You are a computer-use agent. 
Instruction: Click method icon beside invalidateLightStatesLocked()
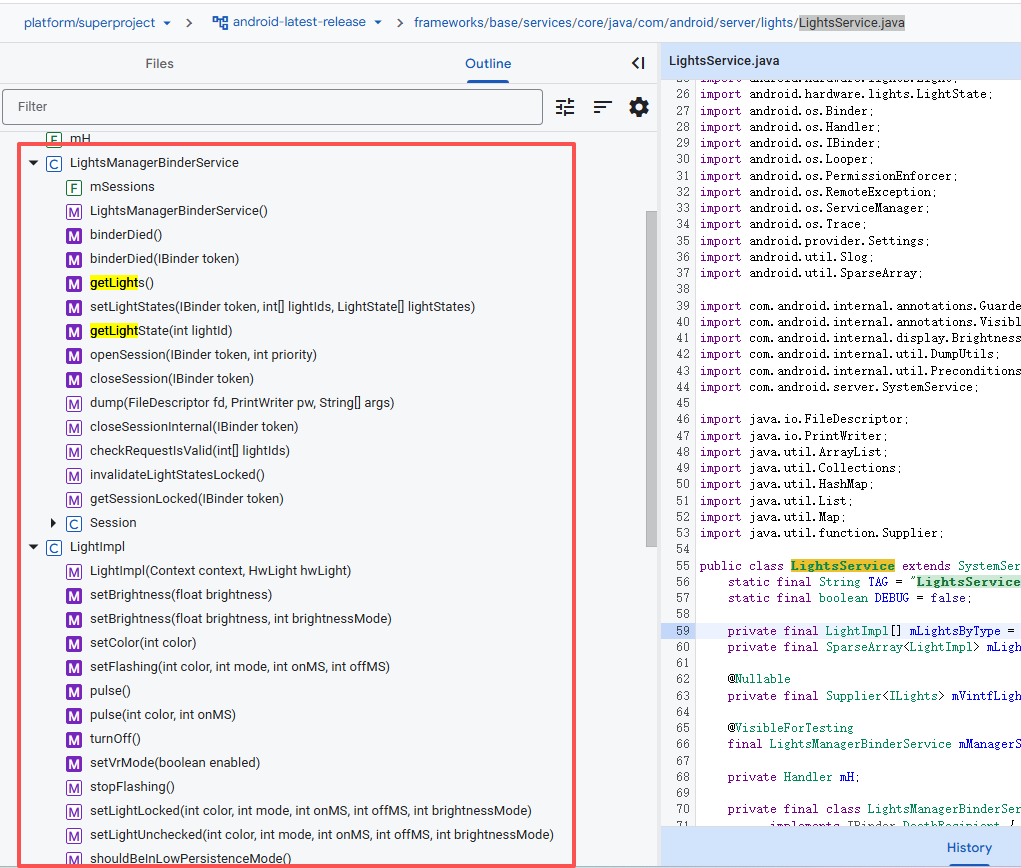(x=74, y=476)
